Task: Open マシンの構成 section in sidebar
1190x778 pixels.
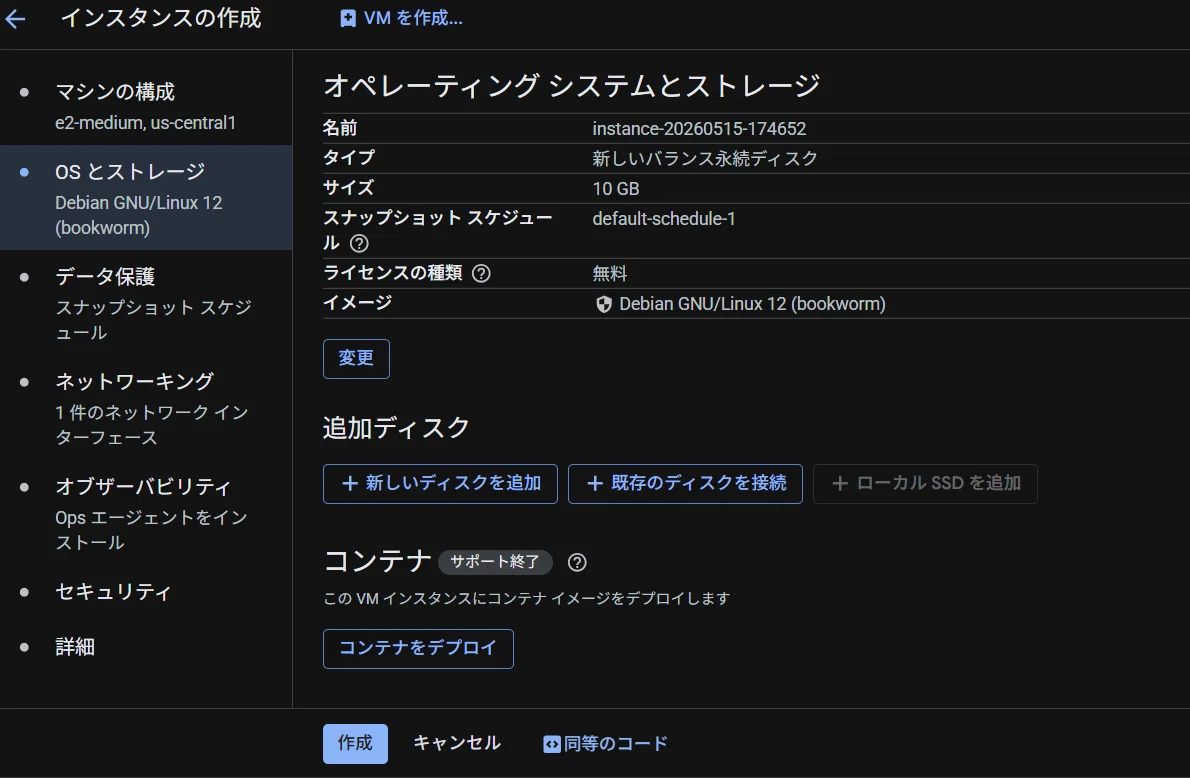Action: tap(146, 106)
